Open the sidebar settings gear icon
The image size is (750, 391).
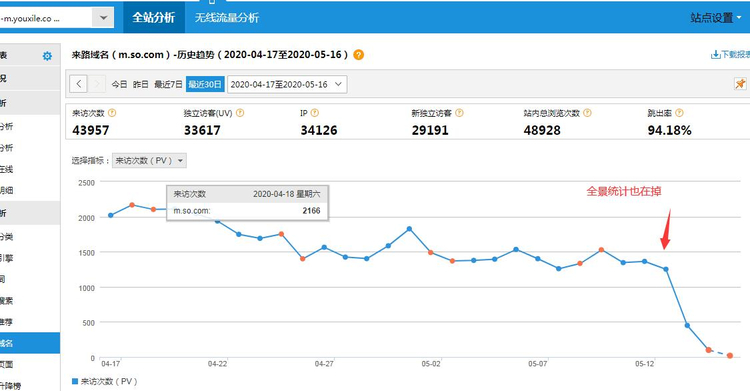47,56
